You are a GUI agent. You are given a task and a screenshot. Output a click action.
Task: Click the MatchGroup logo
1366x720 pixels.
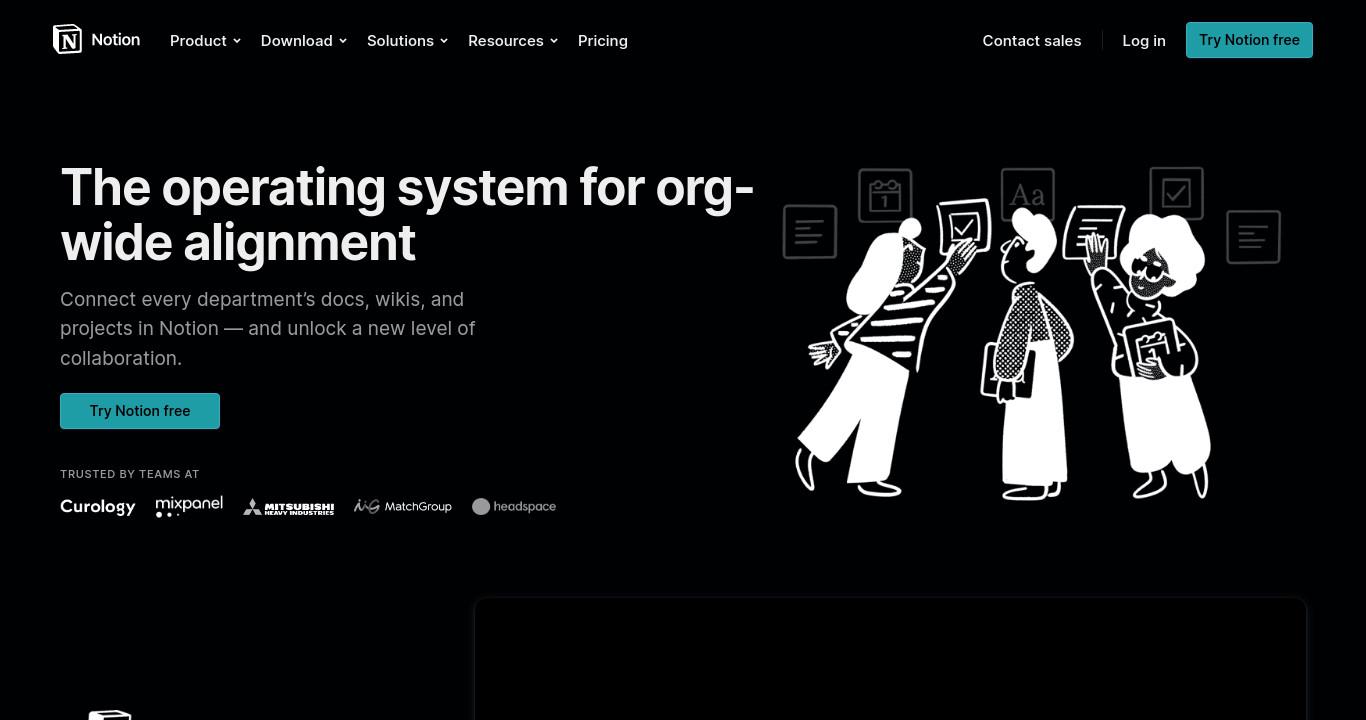(x=403, y=506)
